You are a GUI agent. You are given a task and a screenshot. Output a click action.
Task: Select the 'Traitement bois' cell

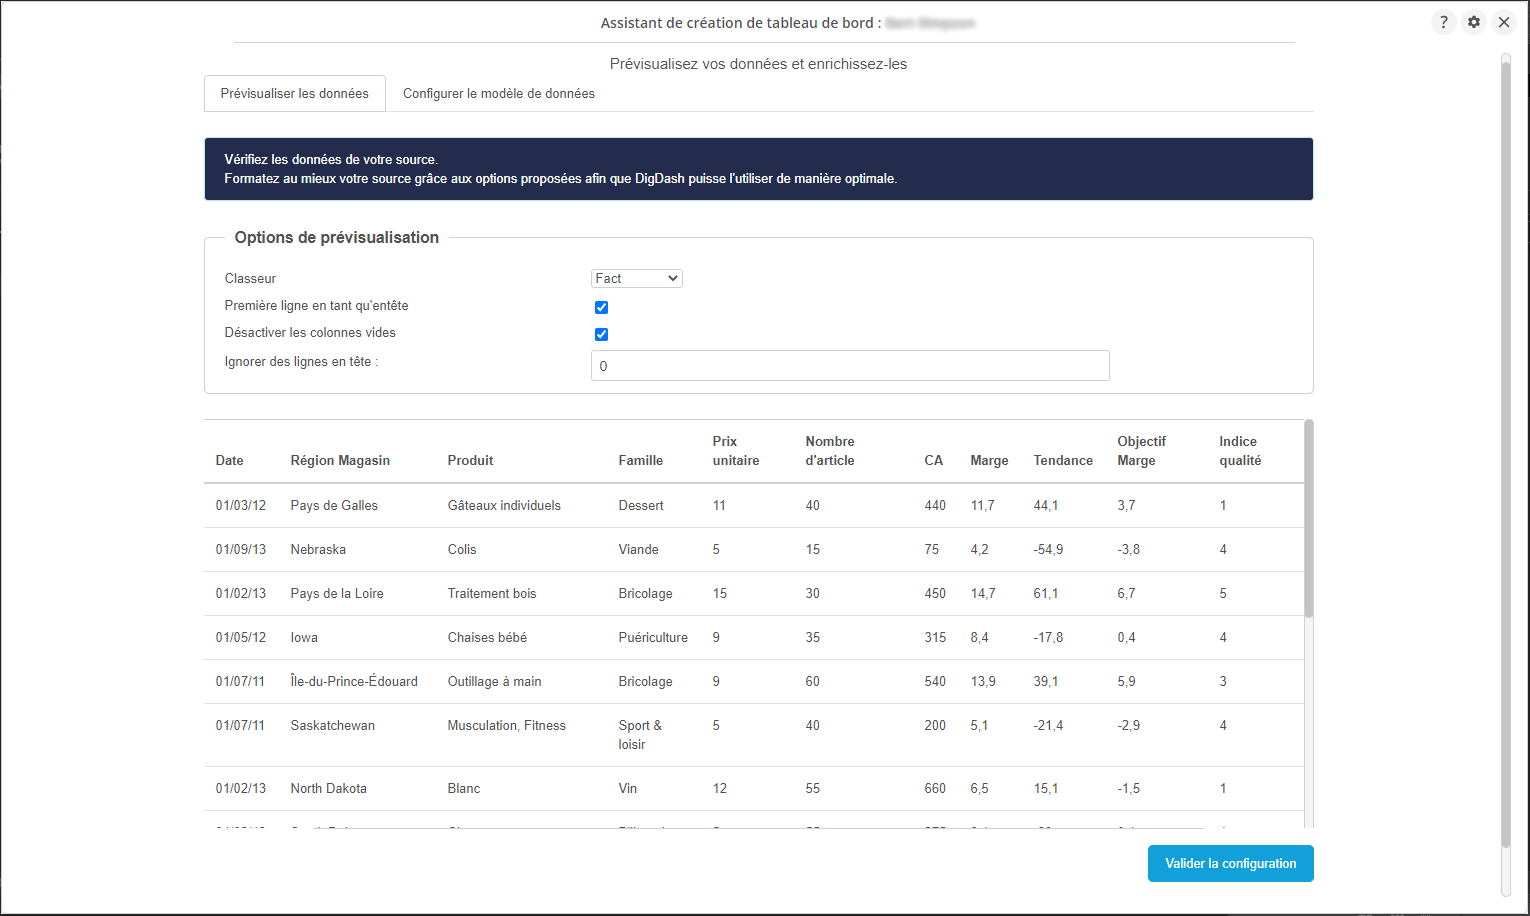point(492,593)
